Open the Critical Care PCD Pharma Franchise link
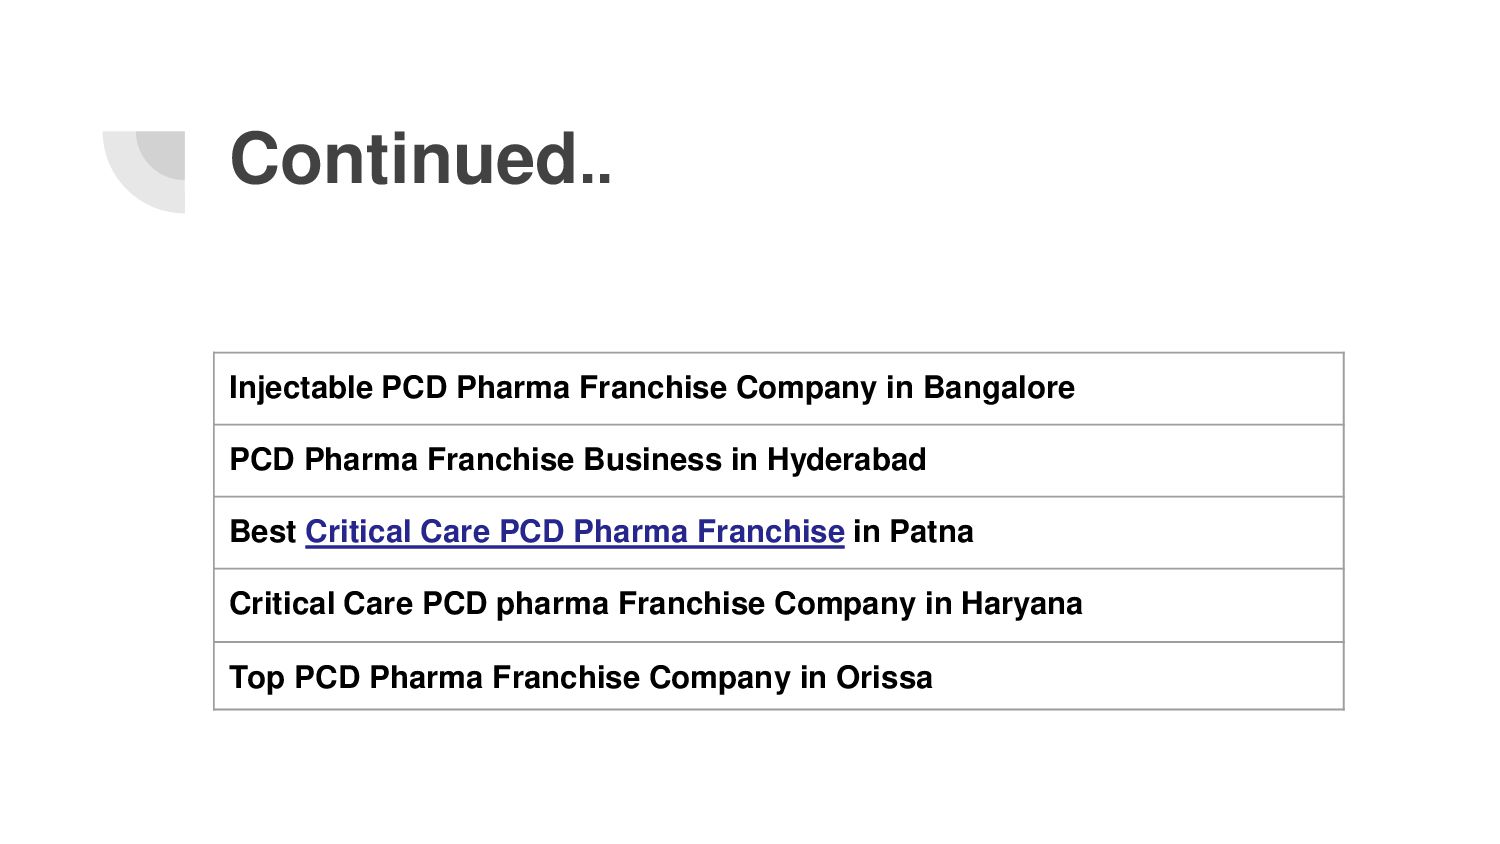Viewport: 1500px width, 844px height. (x=574, y=532)
